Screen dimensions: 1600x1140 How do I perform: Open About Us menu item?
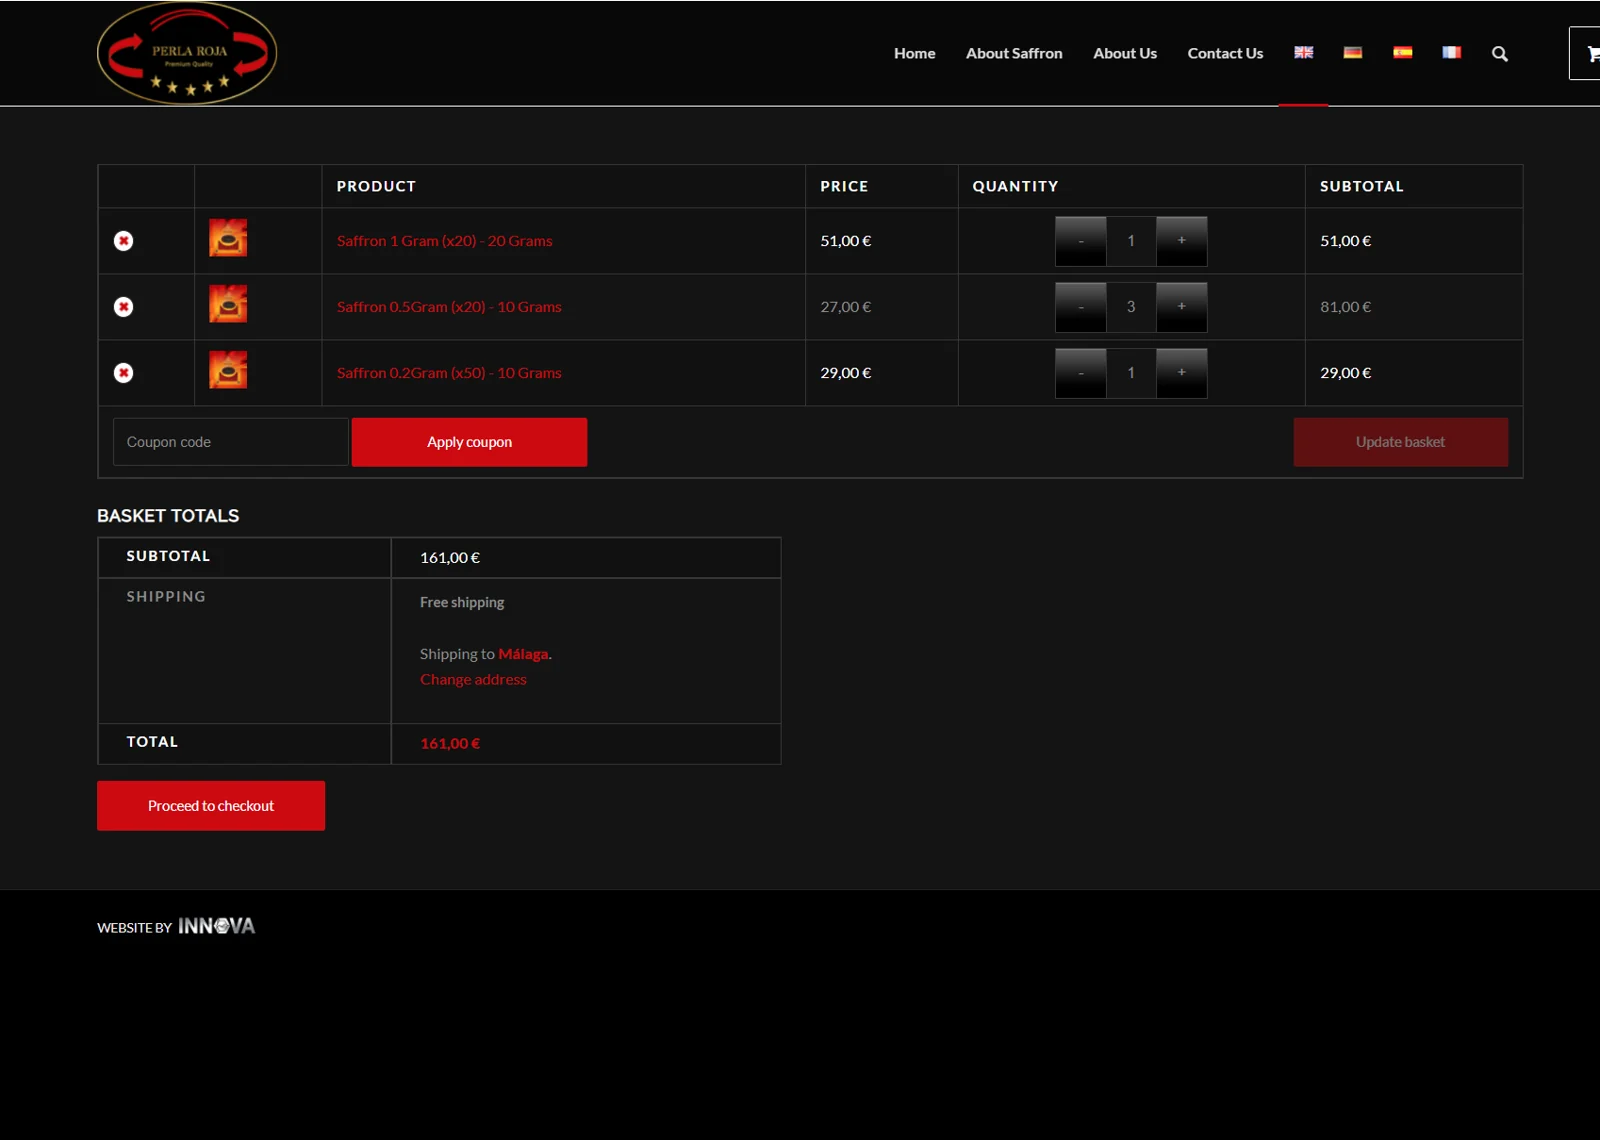[x=1125, y=54]
